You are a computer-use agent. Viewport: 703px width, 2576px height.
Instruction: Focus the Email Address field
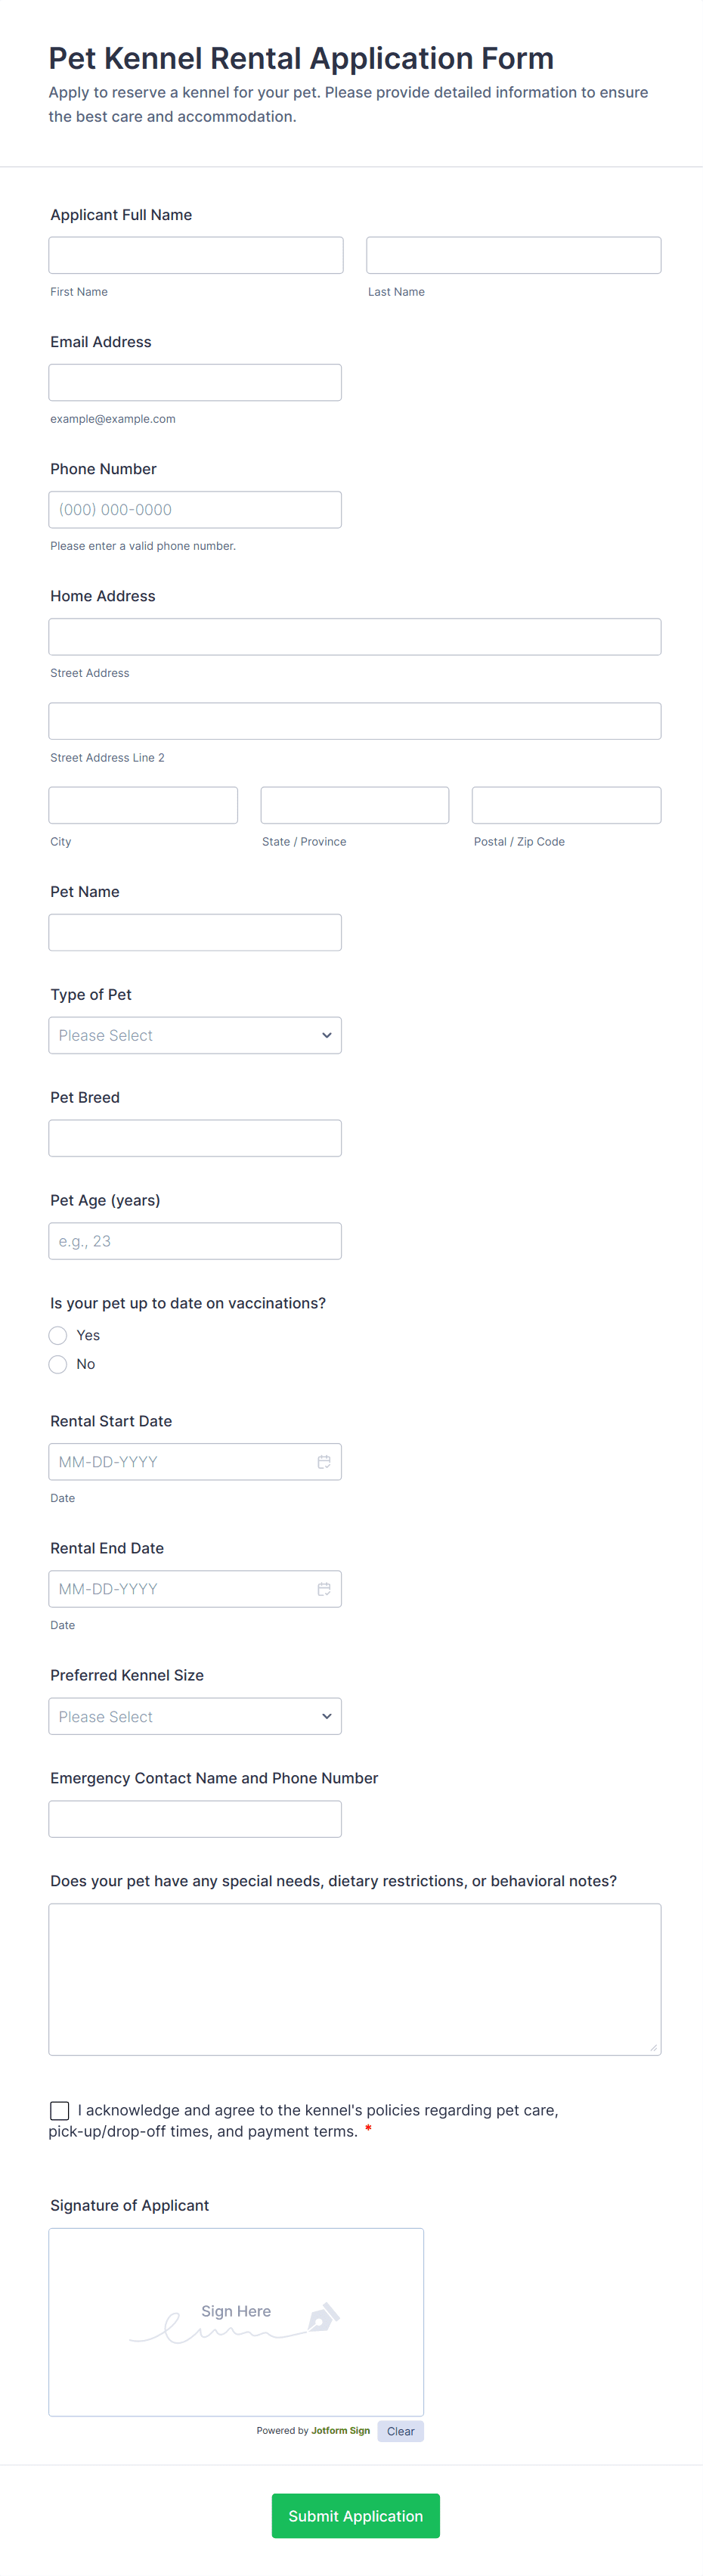[195, 382]
